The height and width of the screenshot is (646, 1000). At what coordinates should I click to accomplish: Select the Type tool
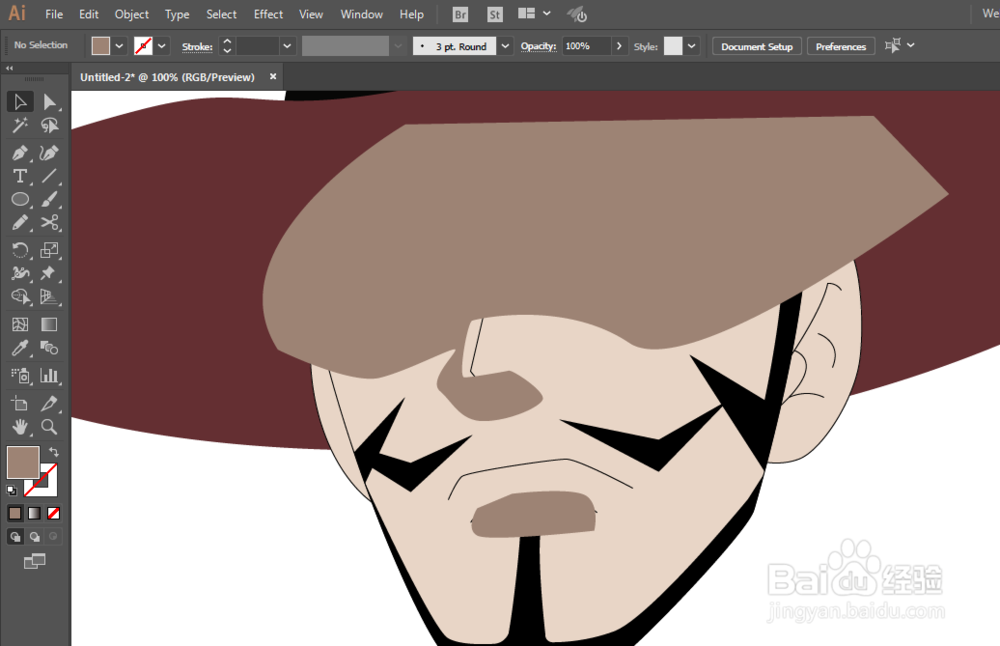tap(20, 176)
